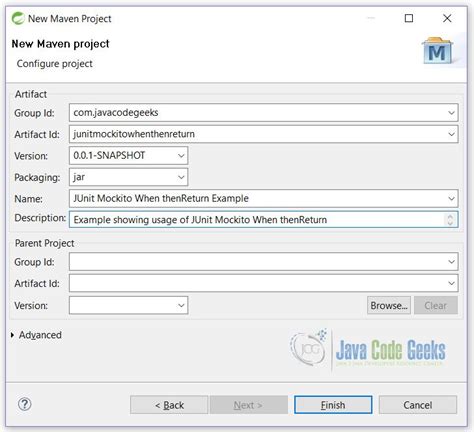This screenshot has height=432, width=474.
Task: Click the Description field spinner arrows
Action: click(x=450, y=220)
